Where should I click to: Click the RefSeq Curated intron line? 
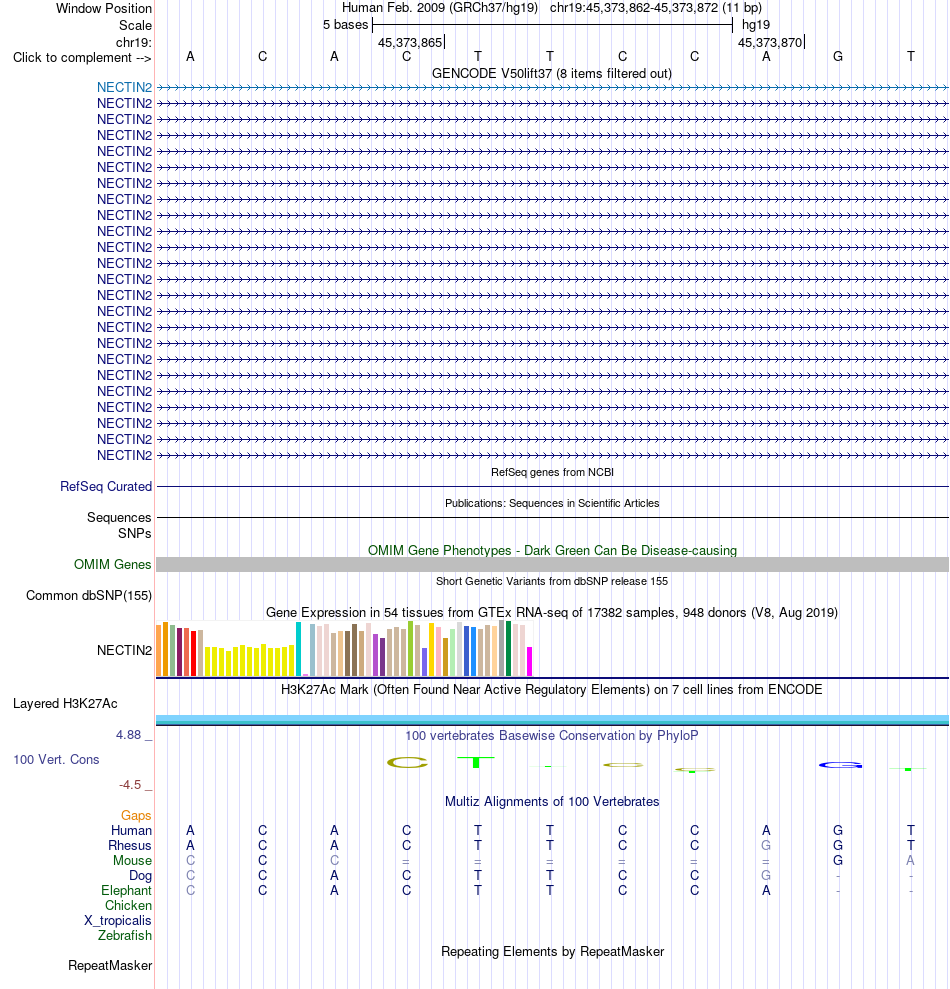tap(553, 486)
